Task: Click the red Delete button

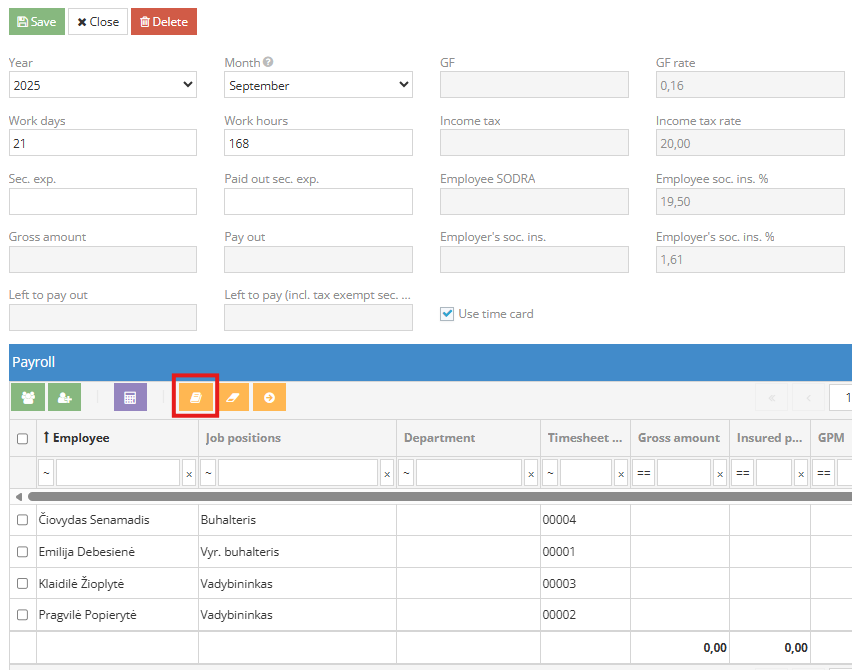Action: [163, 21]
